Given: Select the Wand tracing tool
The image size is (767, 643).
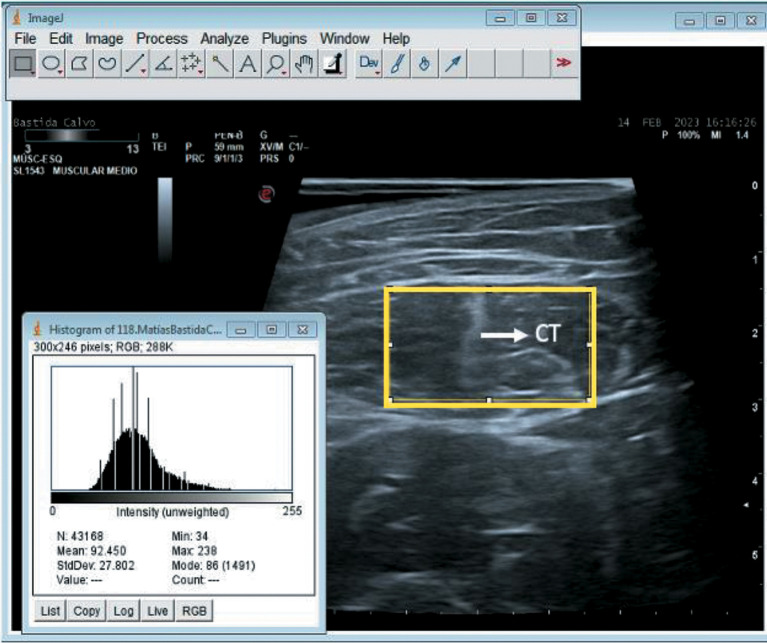Looking at the screenshot, I should [x=220, y=64].
